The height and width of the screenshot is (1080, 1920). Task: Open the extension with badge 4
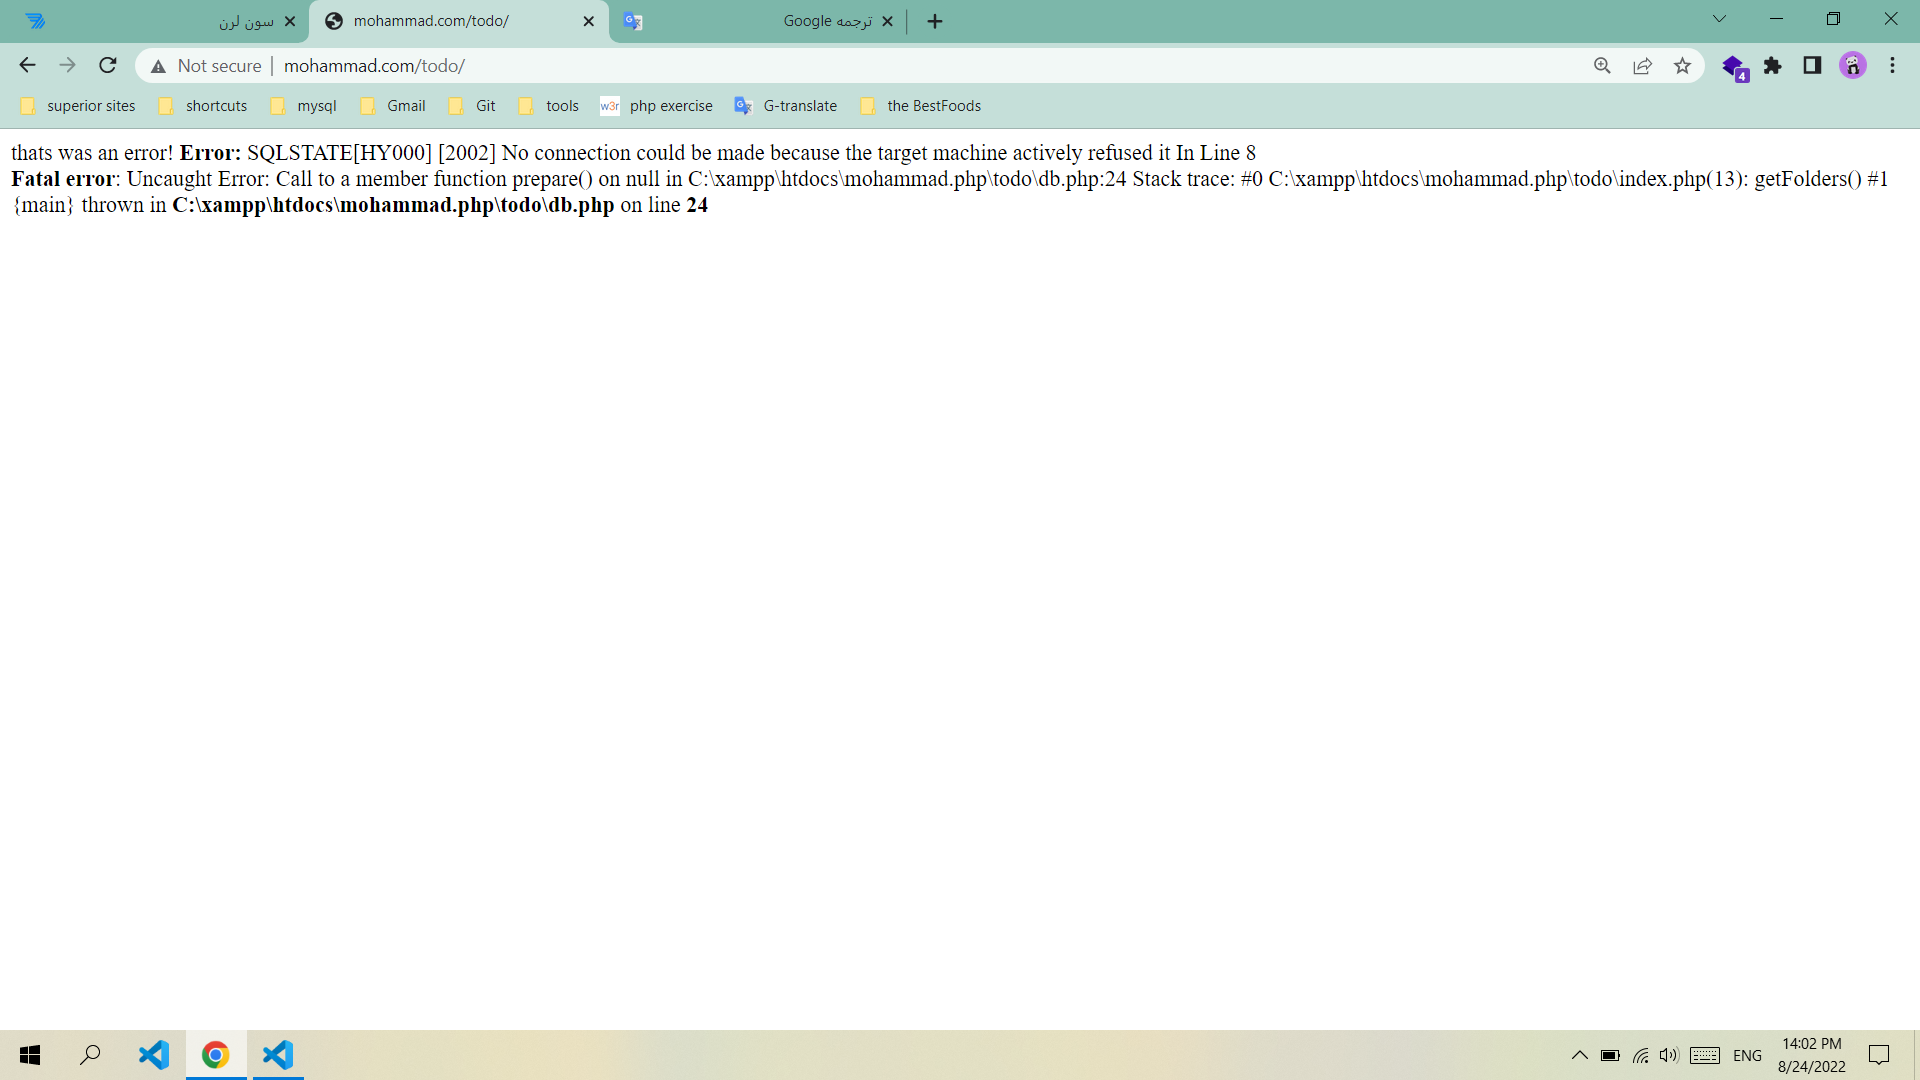[x=1734, y=67]
